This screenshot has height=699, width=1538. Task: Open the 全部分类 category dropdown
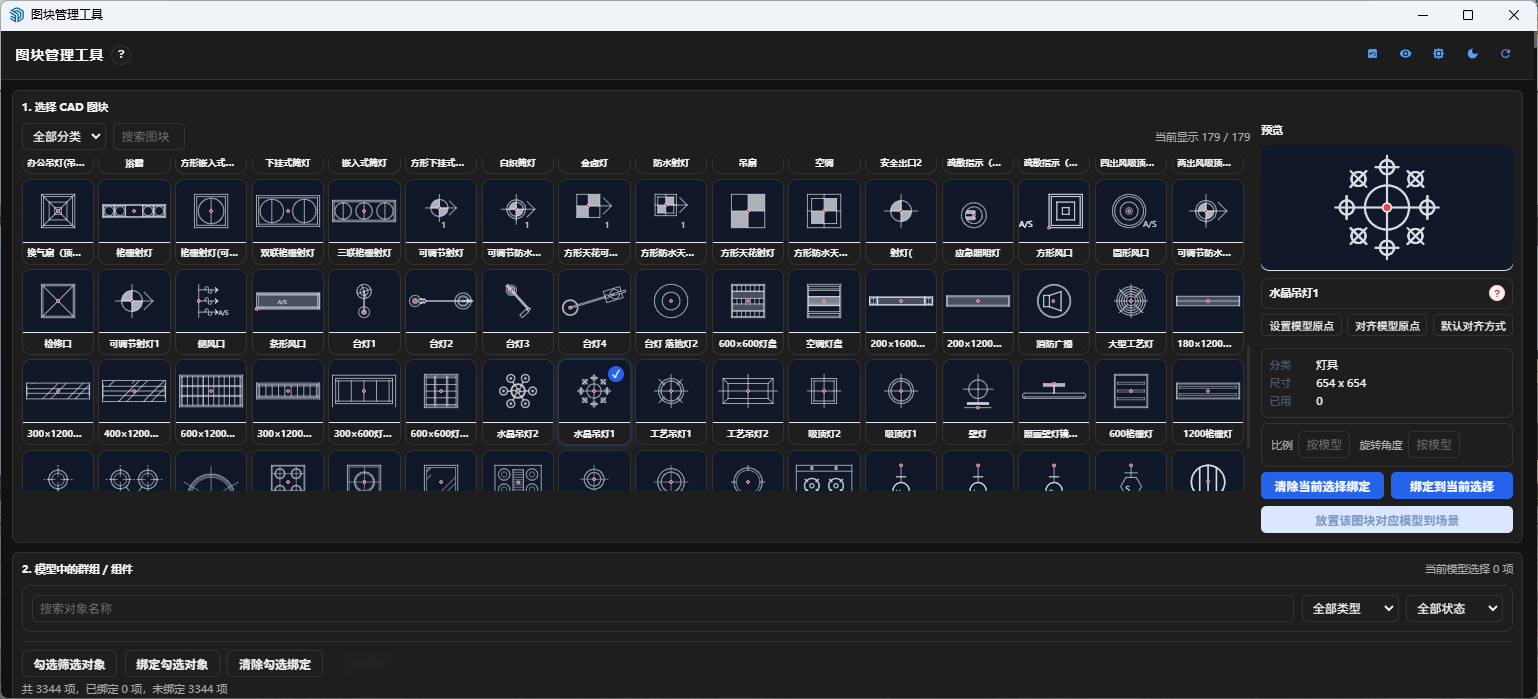64,136
